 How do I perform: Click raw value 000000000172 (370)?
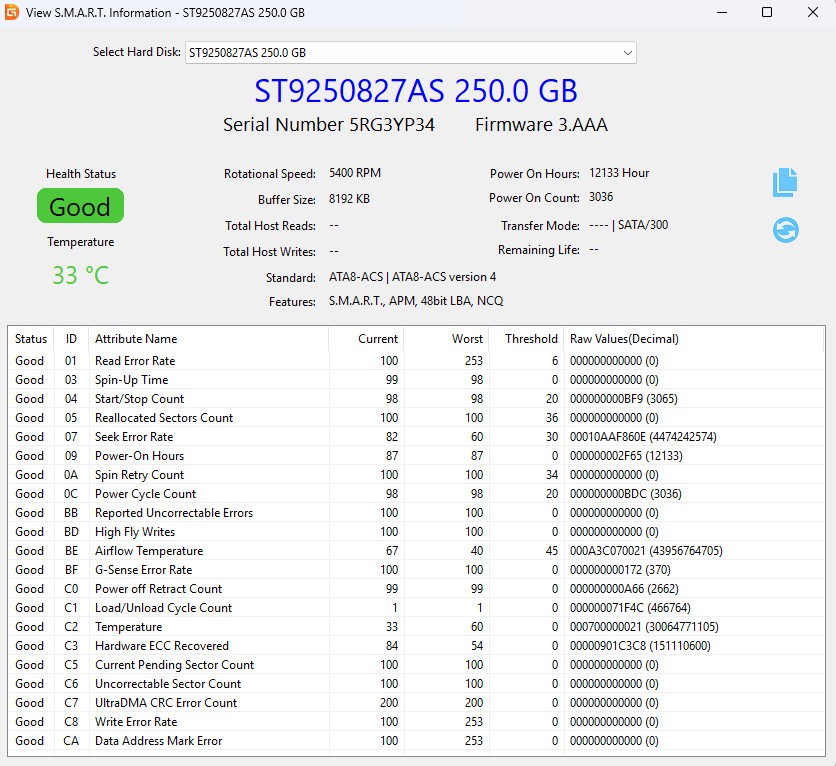tap(620, 570)
